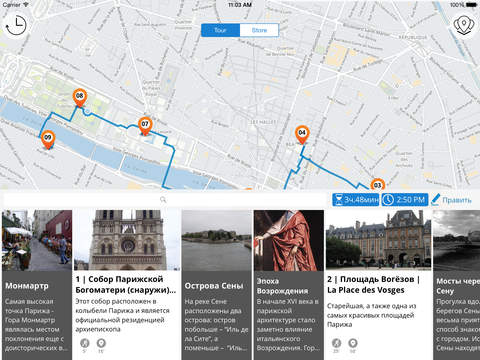Viewport: 480px width, 360px height.
Task: Switch to the Store tab
Action: [x=259, y=30]
